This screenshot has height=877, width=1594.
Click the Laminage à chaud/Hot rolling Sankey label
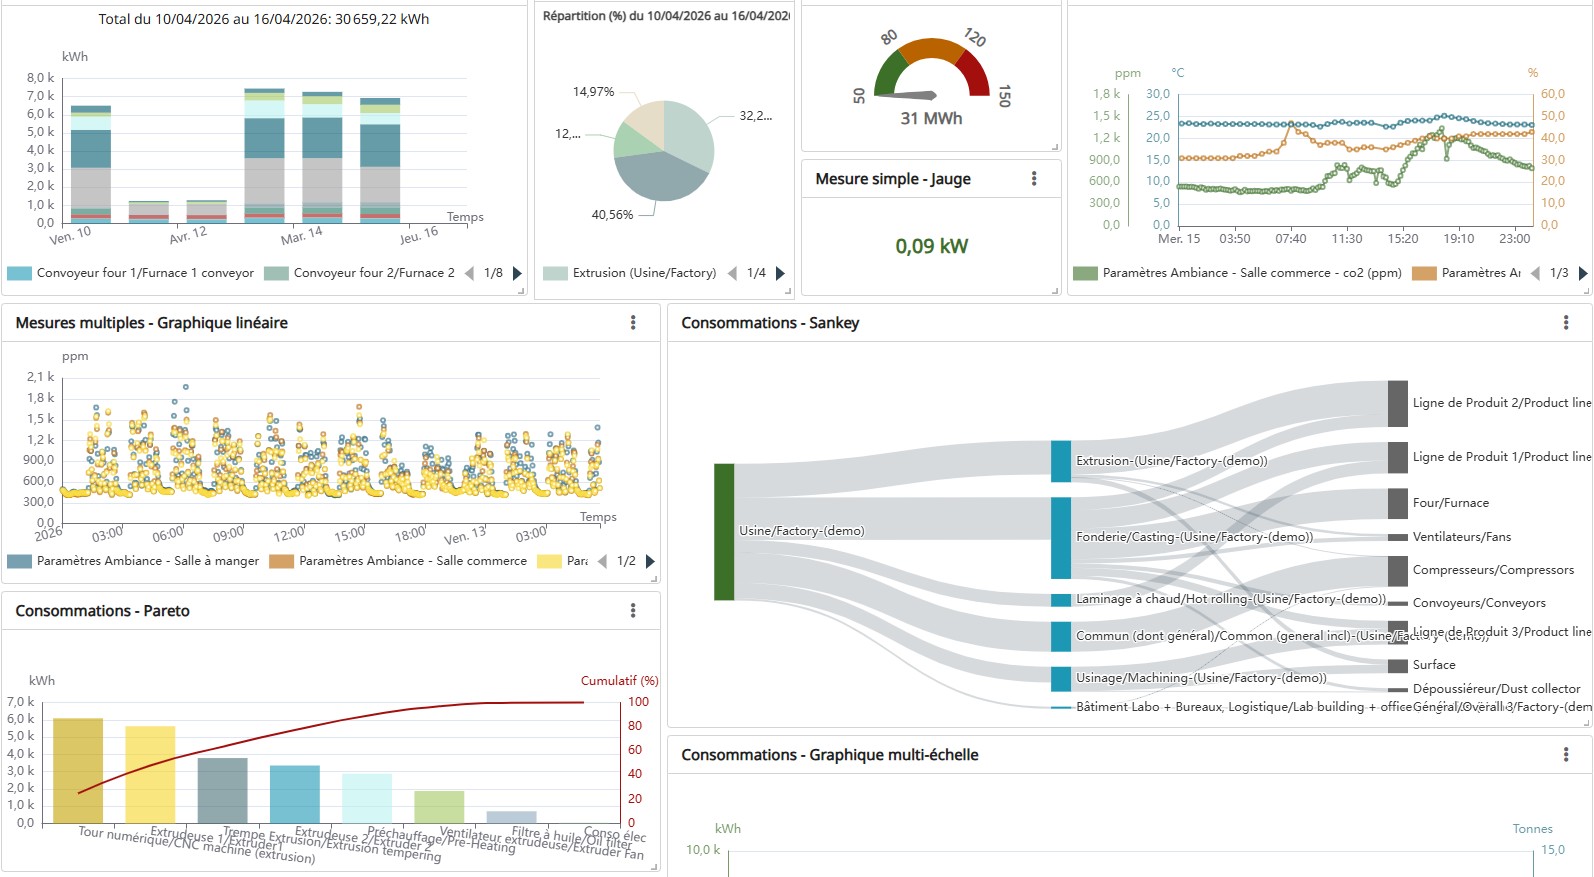1231,599
